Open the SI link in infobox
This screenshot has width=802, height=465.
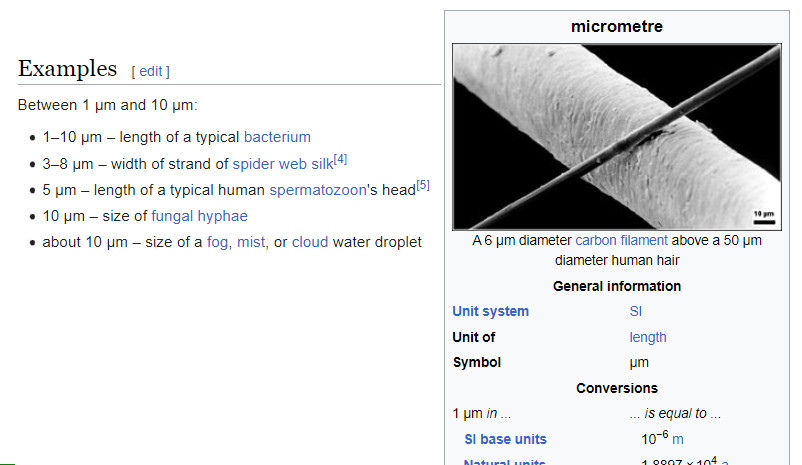tap(635, 311)
